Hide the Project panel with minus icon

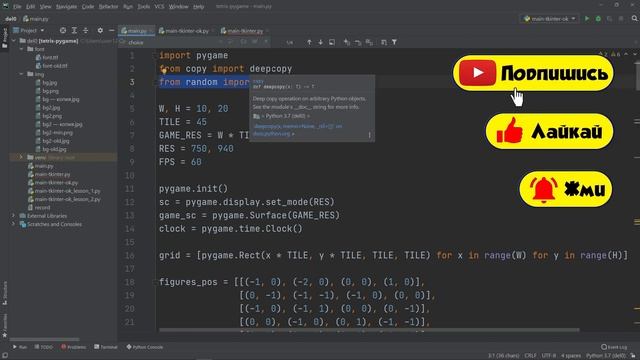[111, 31]
